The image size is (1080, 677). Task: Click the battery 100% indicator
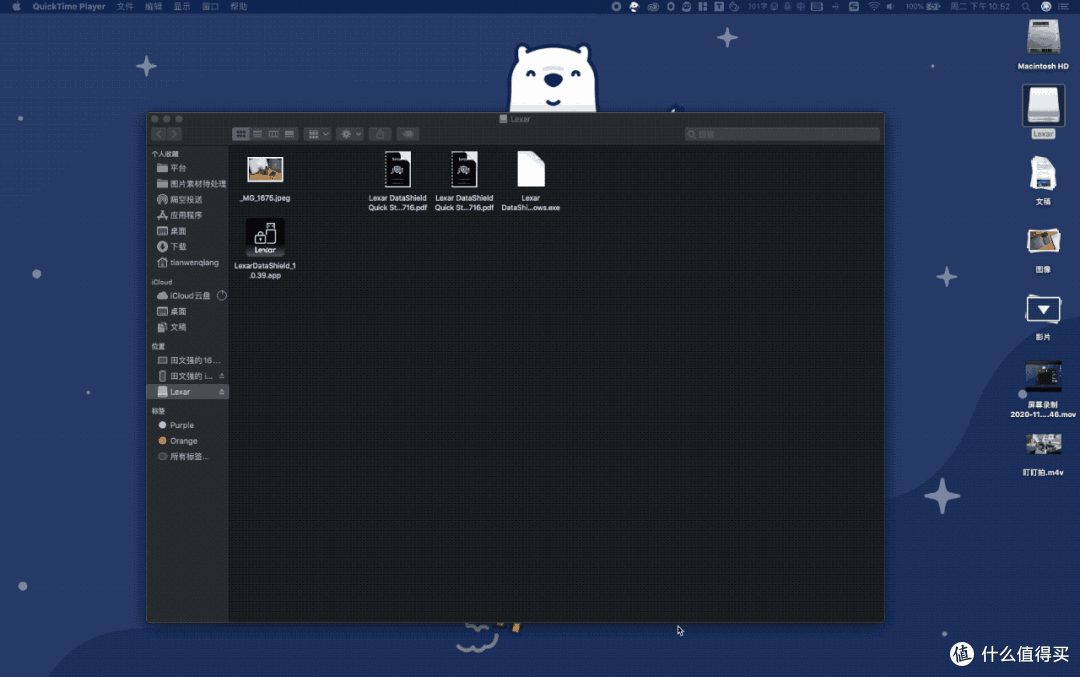922,6
